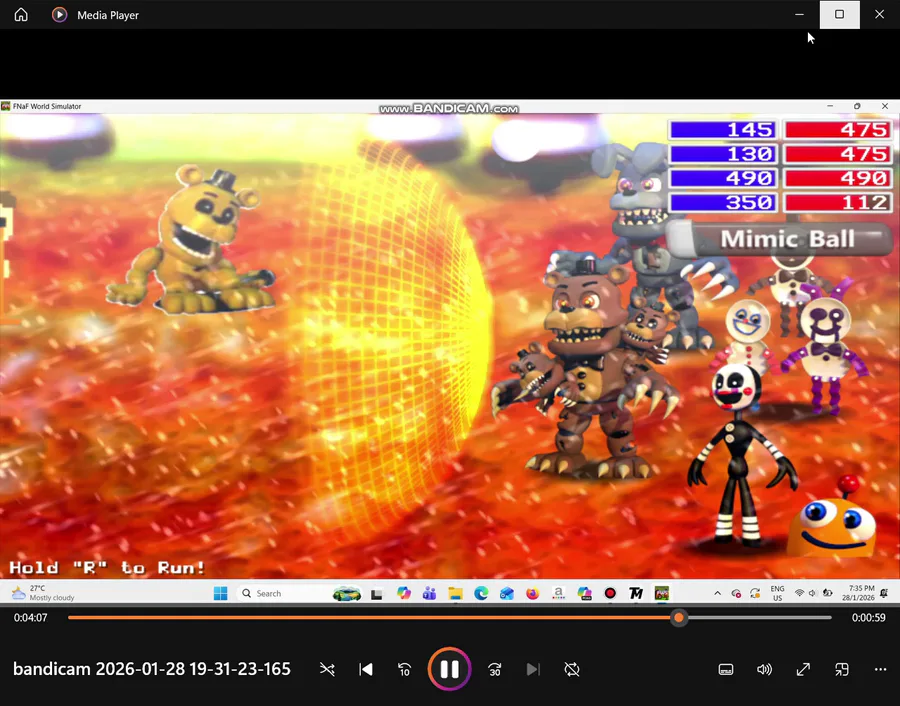
Task: Open the more options menu
Action: [x=880, y=669]
